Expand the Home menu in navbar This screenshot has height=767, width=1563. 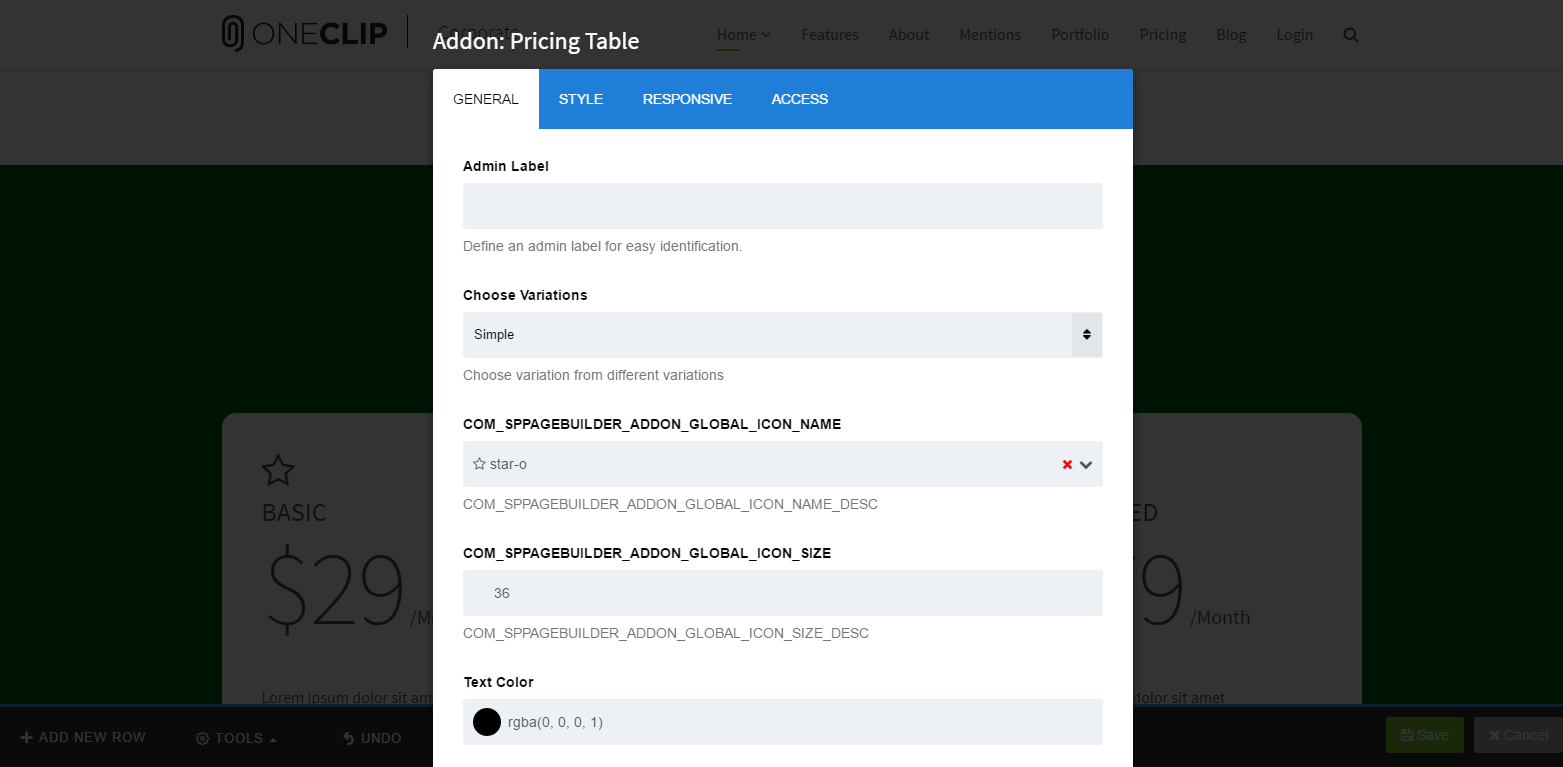click(743, 35)
